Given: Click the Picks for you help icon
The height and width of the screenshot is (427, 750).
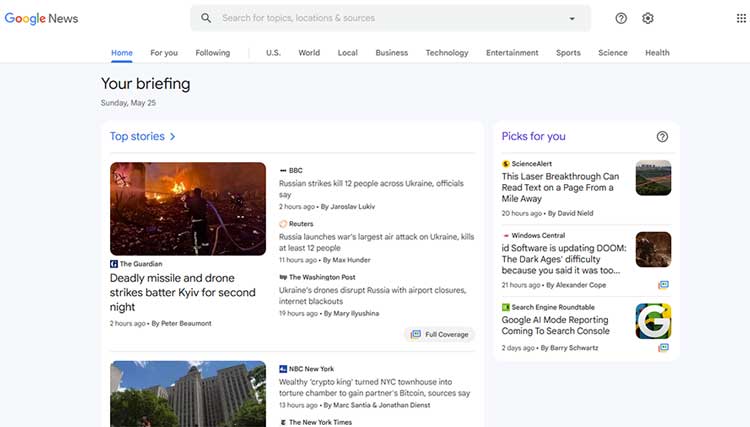Looking at the screenshot, I should pos(662,137).
